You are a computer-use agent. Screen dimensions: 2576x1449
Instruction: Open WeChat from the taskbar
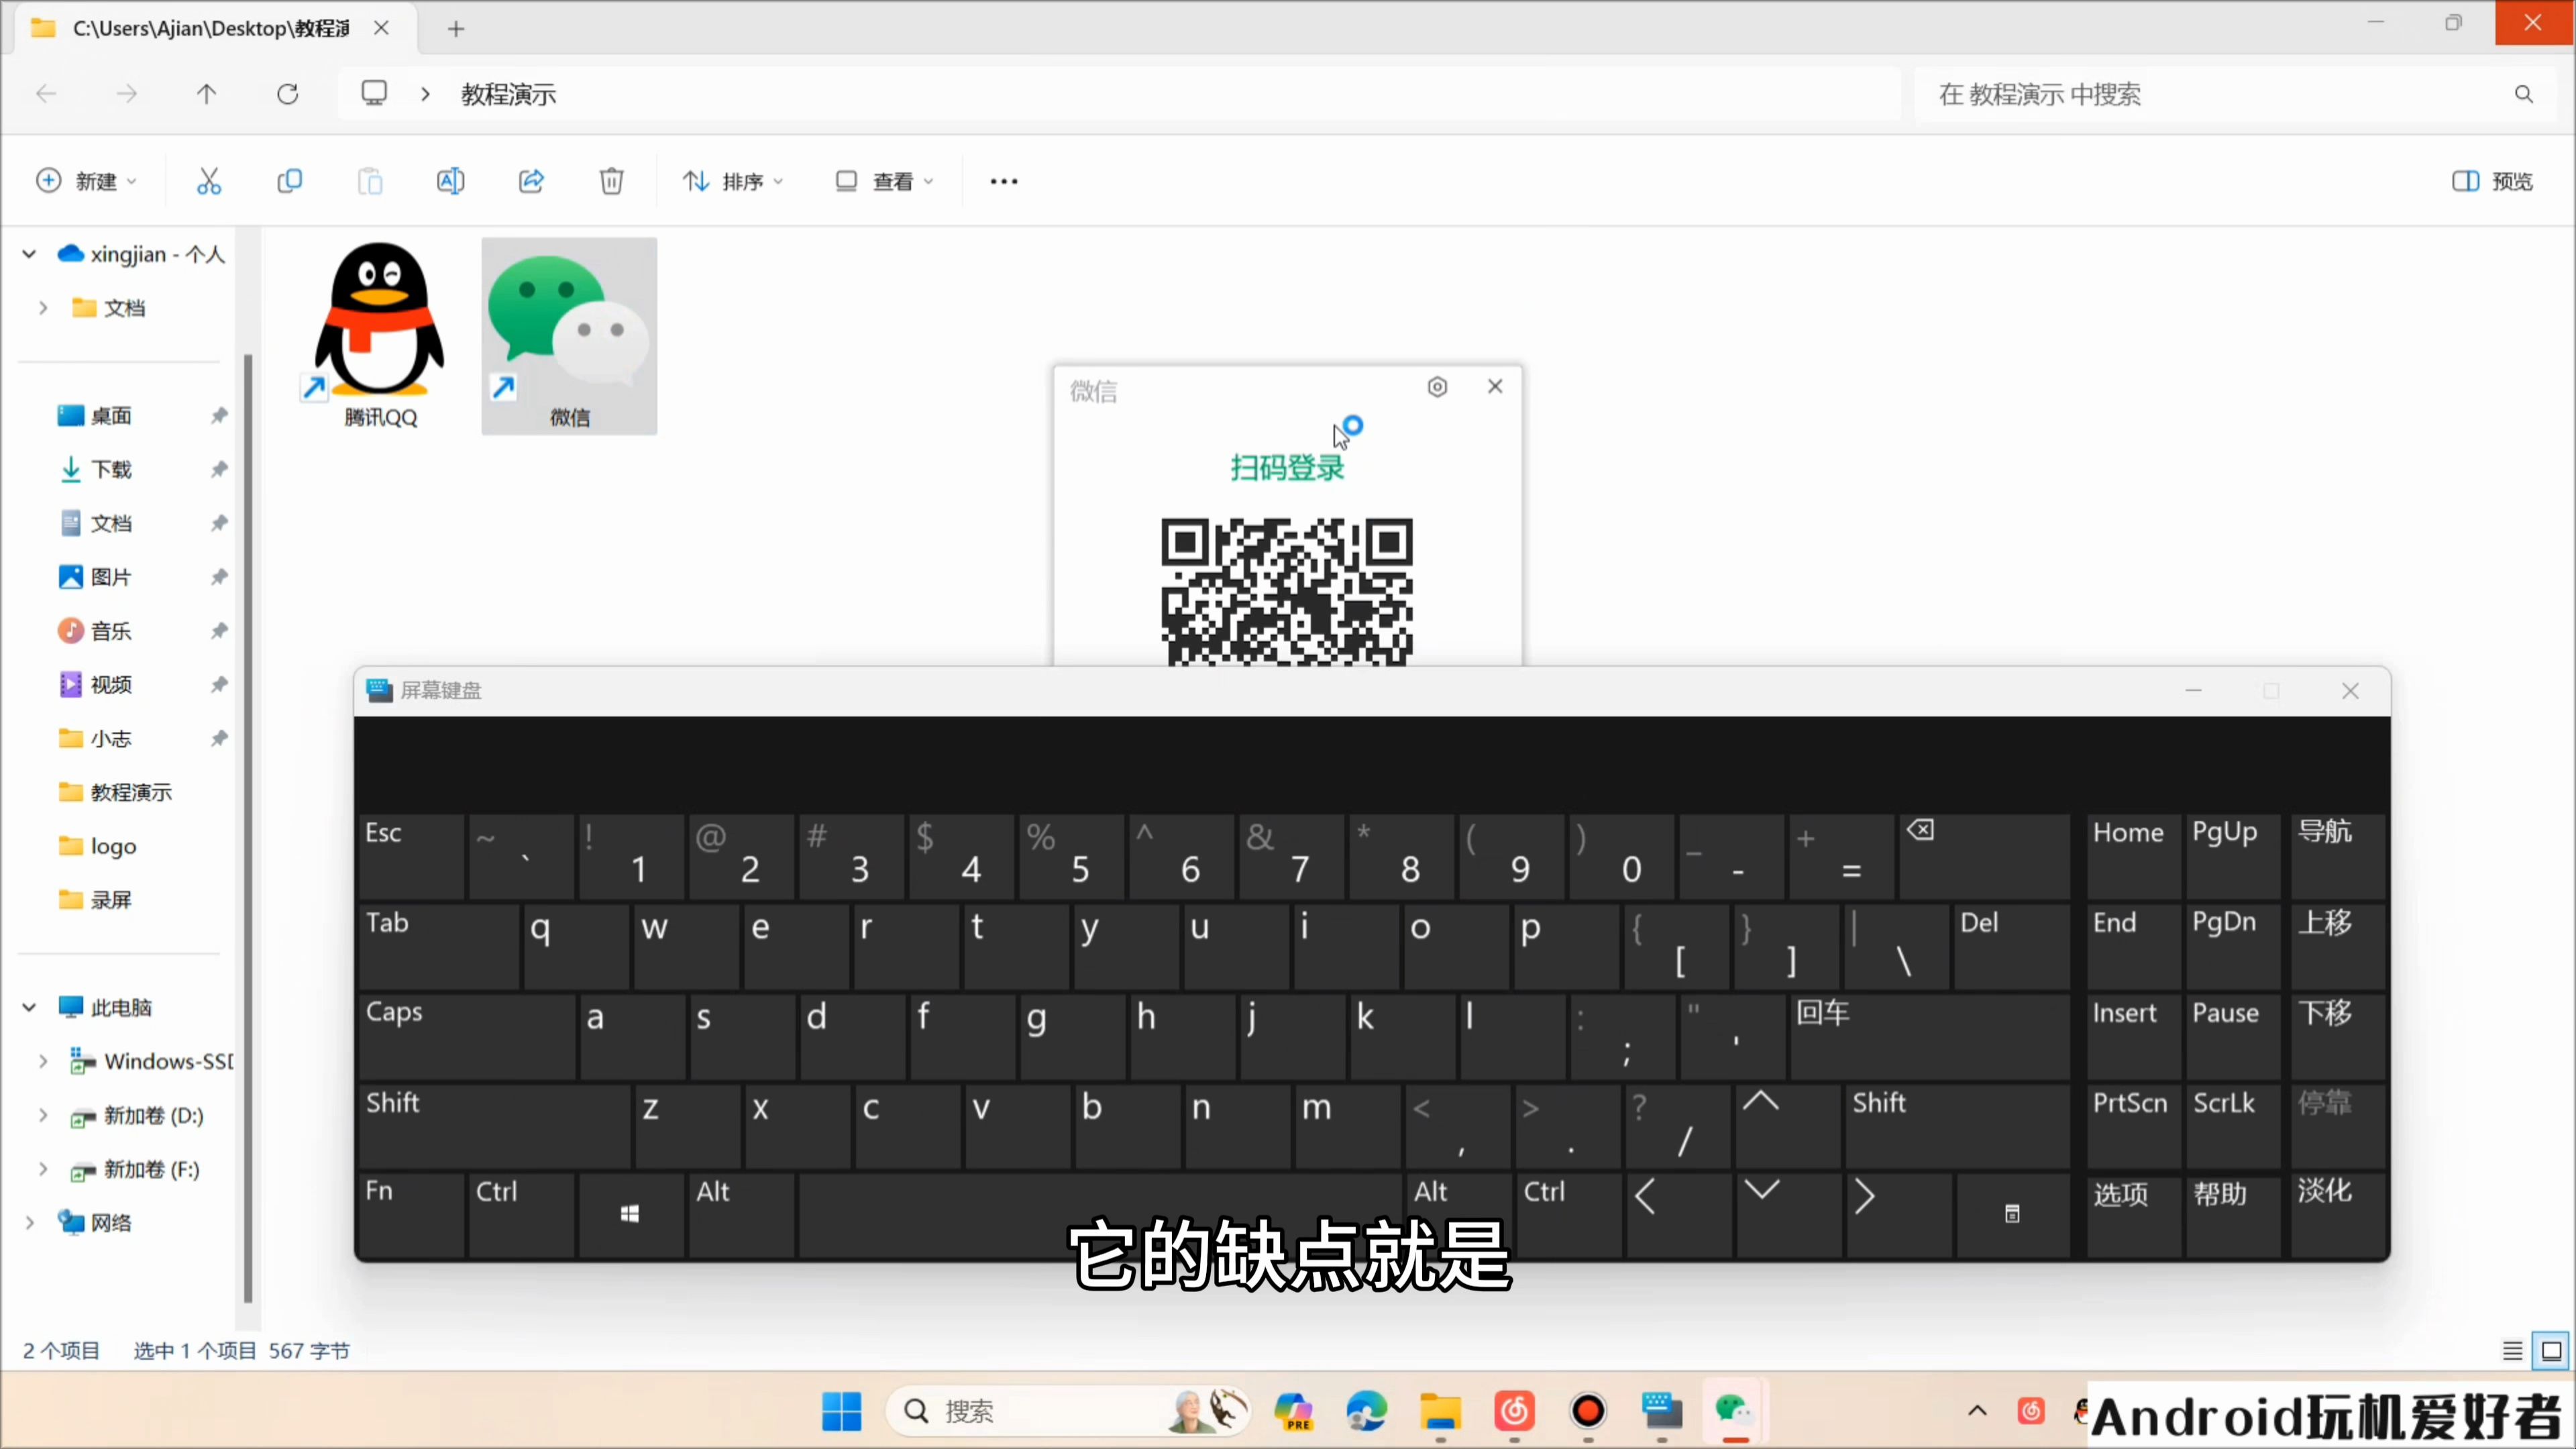(1735, 1411)
